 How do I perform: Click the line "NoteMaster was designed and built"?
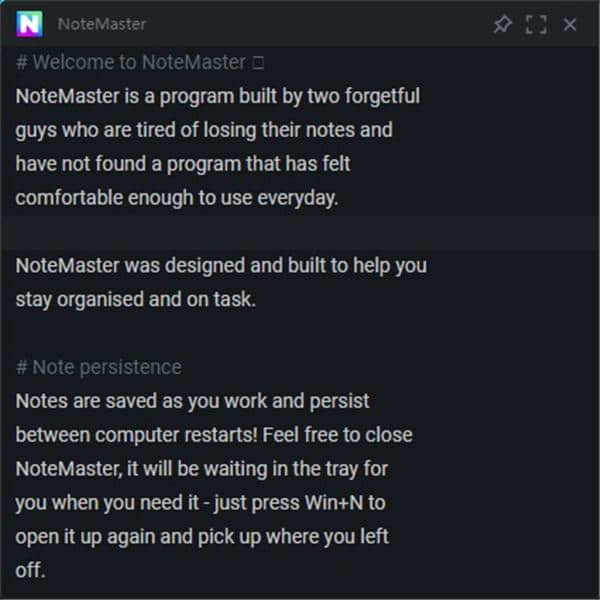pos(221,266)
